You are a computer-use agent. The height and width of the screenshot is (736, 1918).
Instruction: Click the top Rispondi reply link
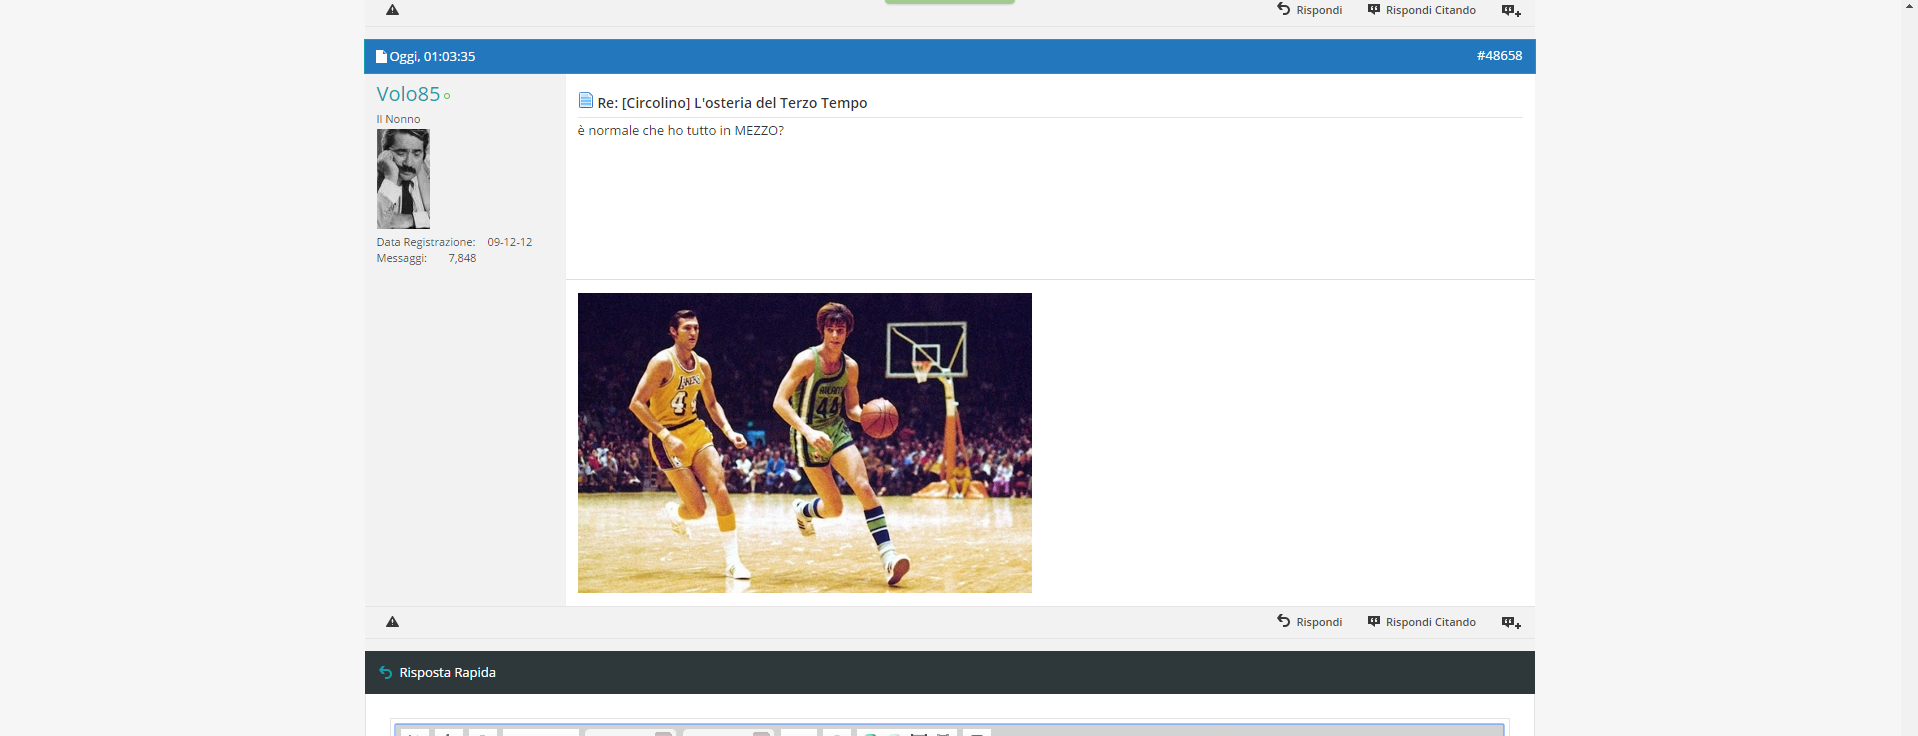point(1309,10)
